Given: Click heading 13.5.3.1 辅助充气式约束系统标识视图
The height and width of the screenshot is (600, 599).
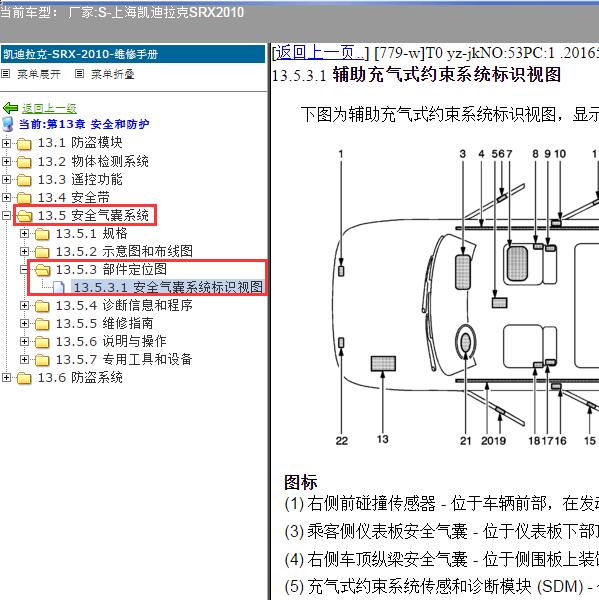Looking at the screenshot, I should 416,75.
